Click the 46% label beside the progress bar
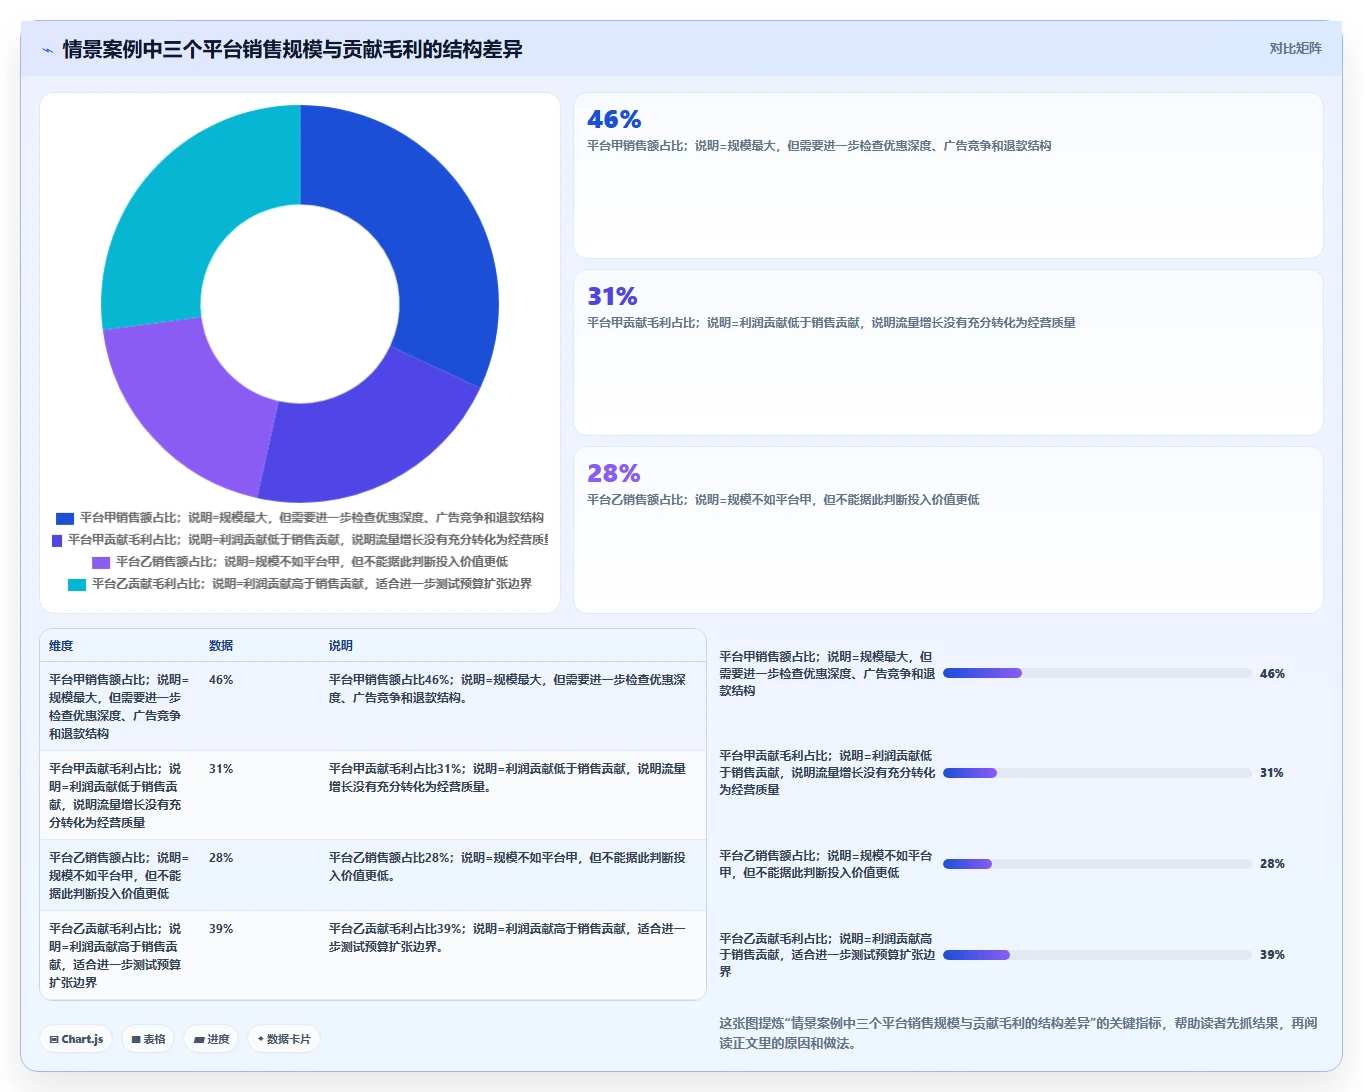This screenshot has width=1363, height=1092. 1272,674
